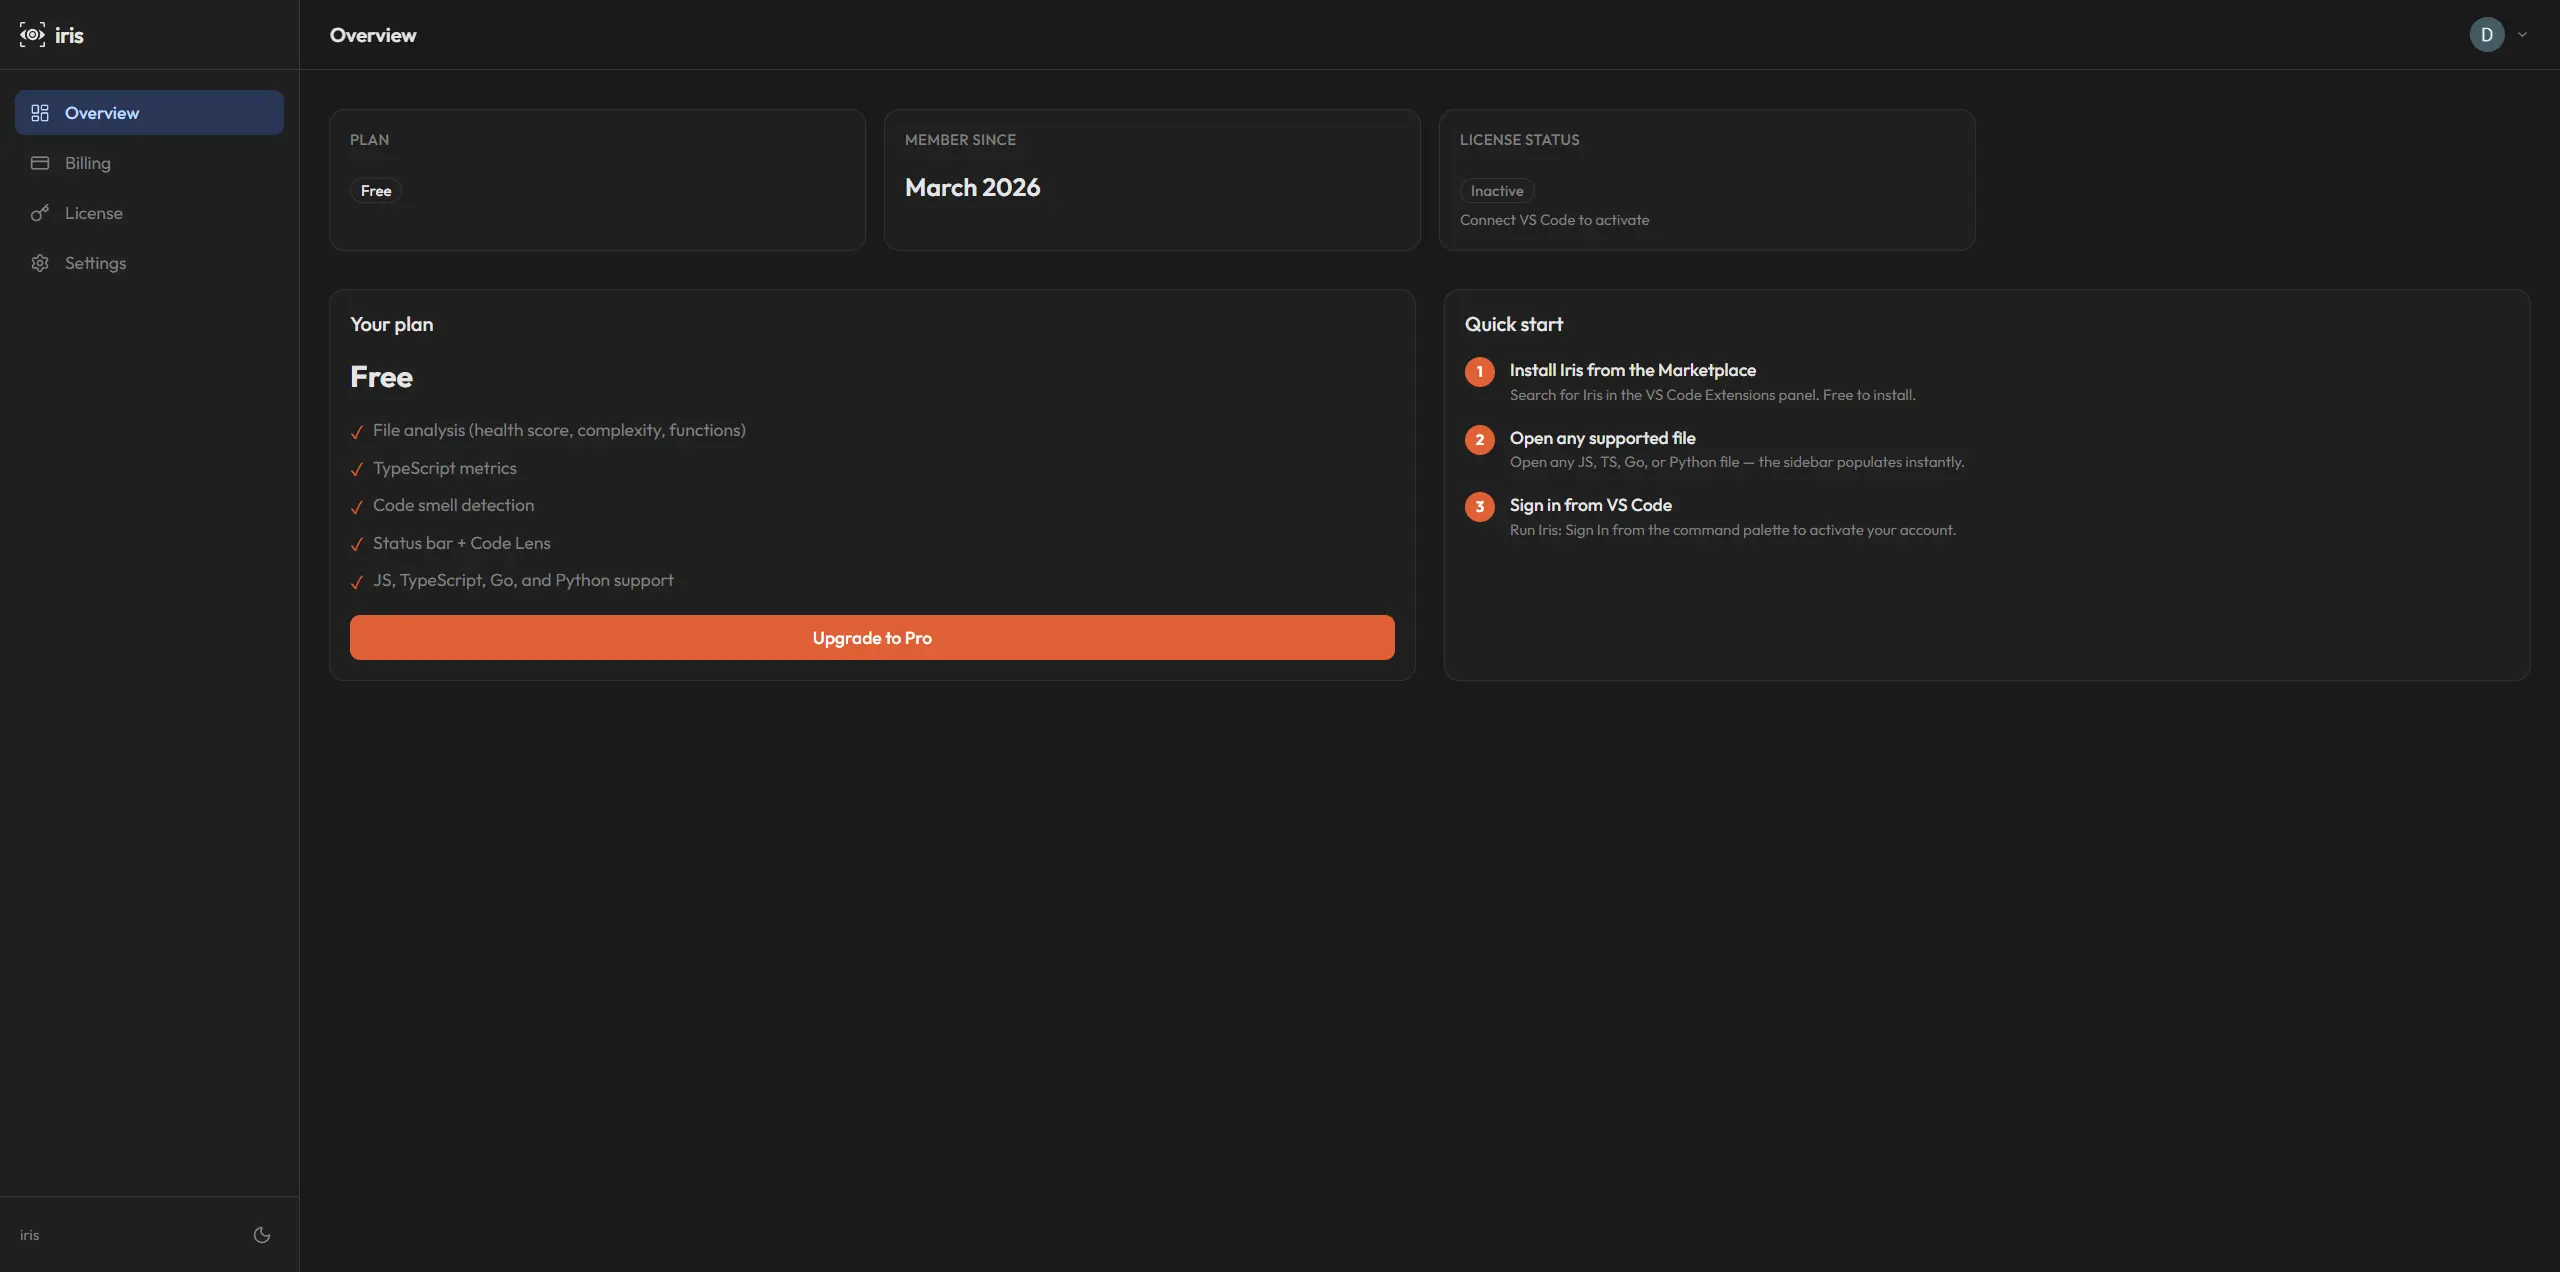
Task: Click the License key icon
Action: pyautogui.click(x=40, y=213)
